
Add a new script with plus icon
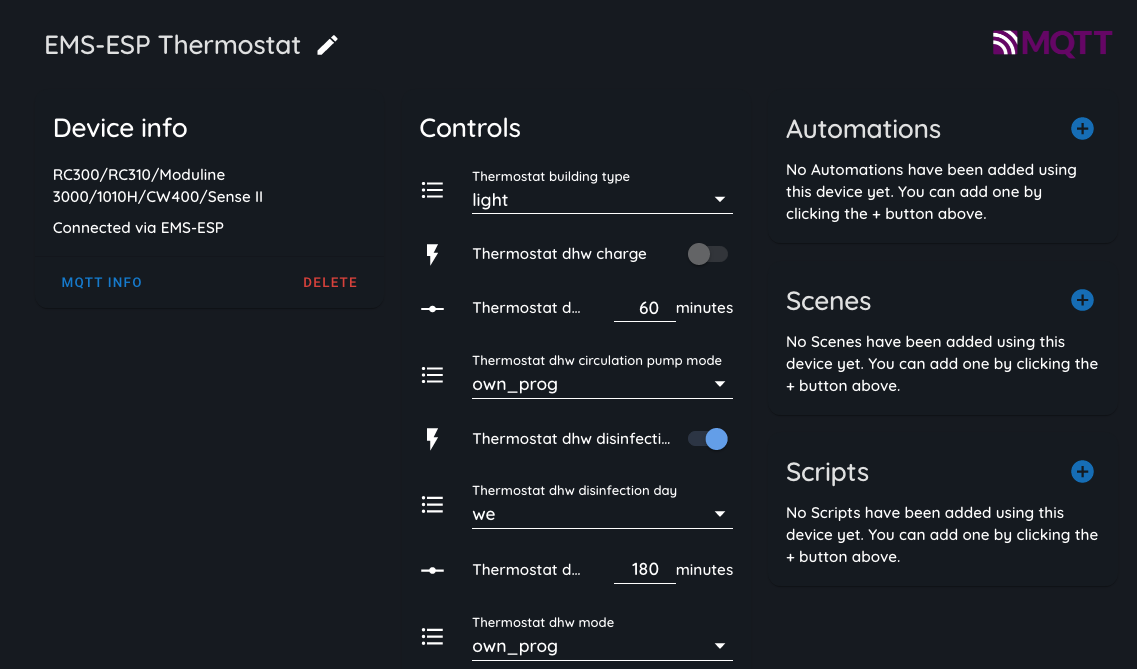(1082, 471)
